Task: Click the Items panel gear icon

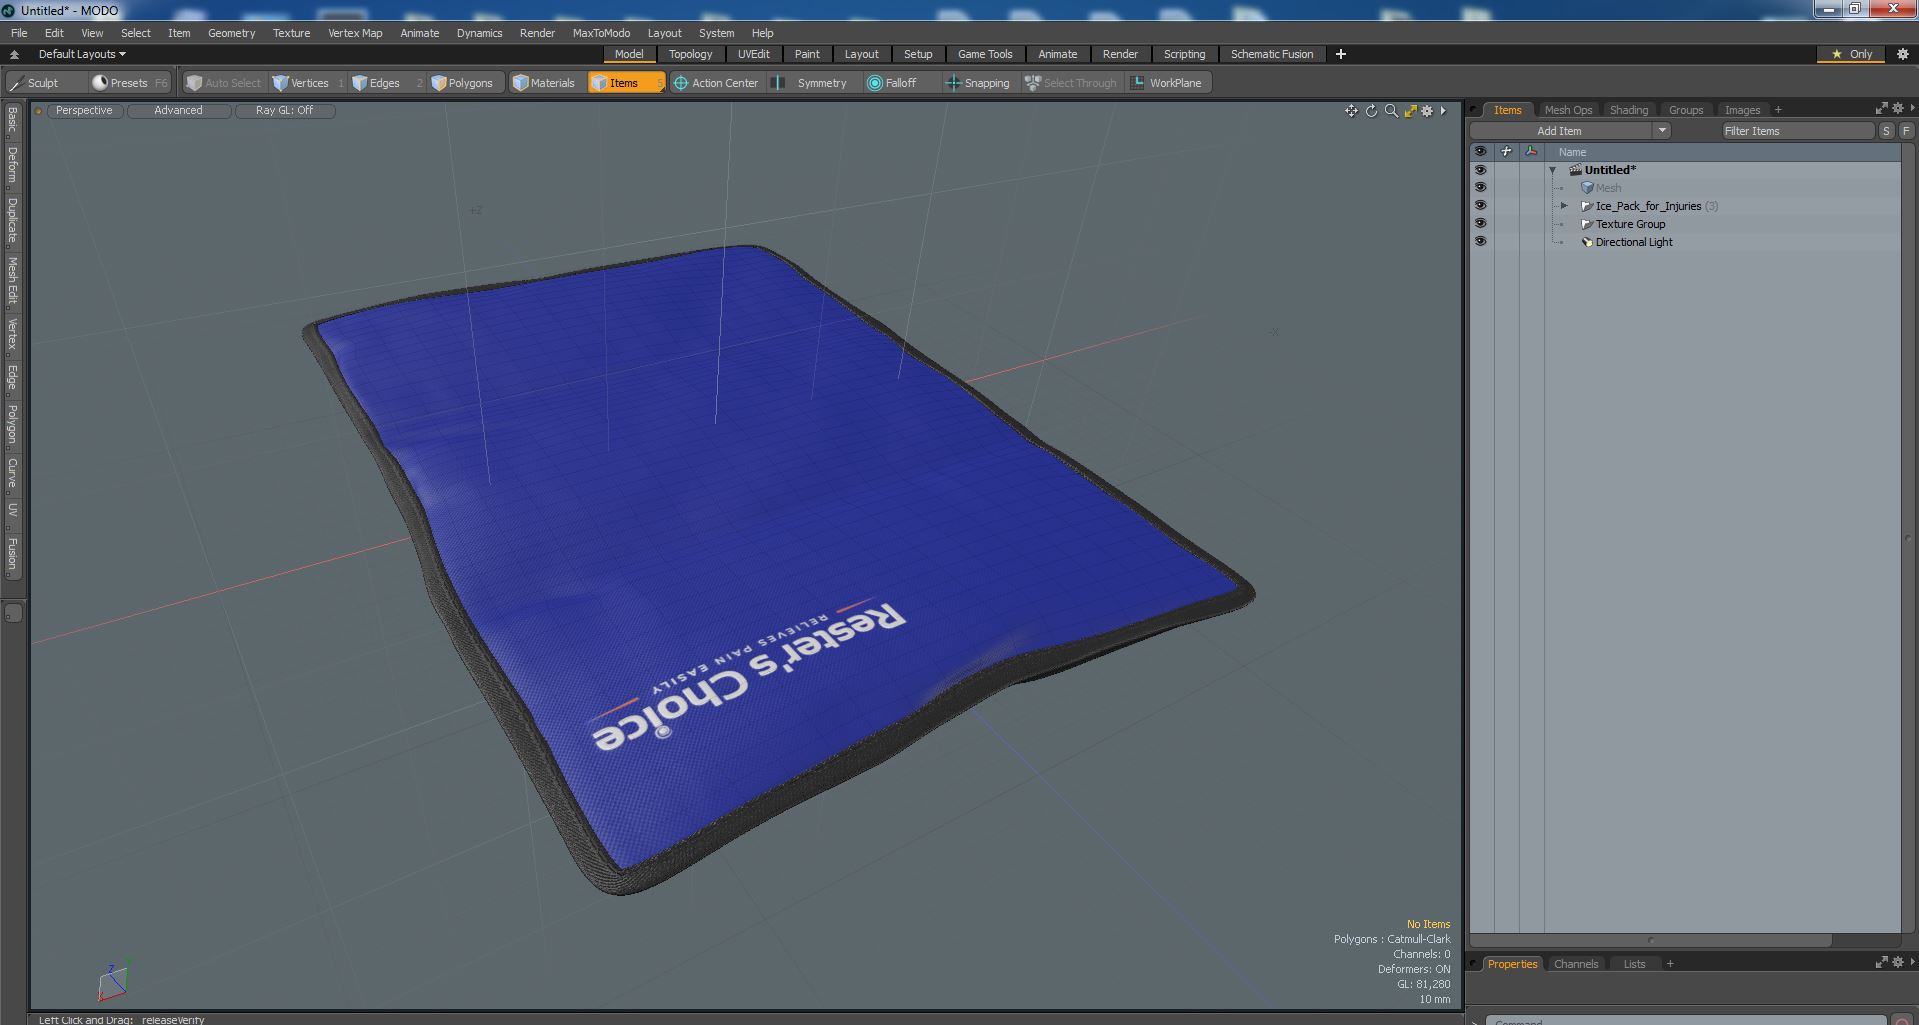Action: [1898, 108]
